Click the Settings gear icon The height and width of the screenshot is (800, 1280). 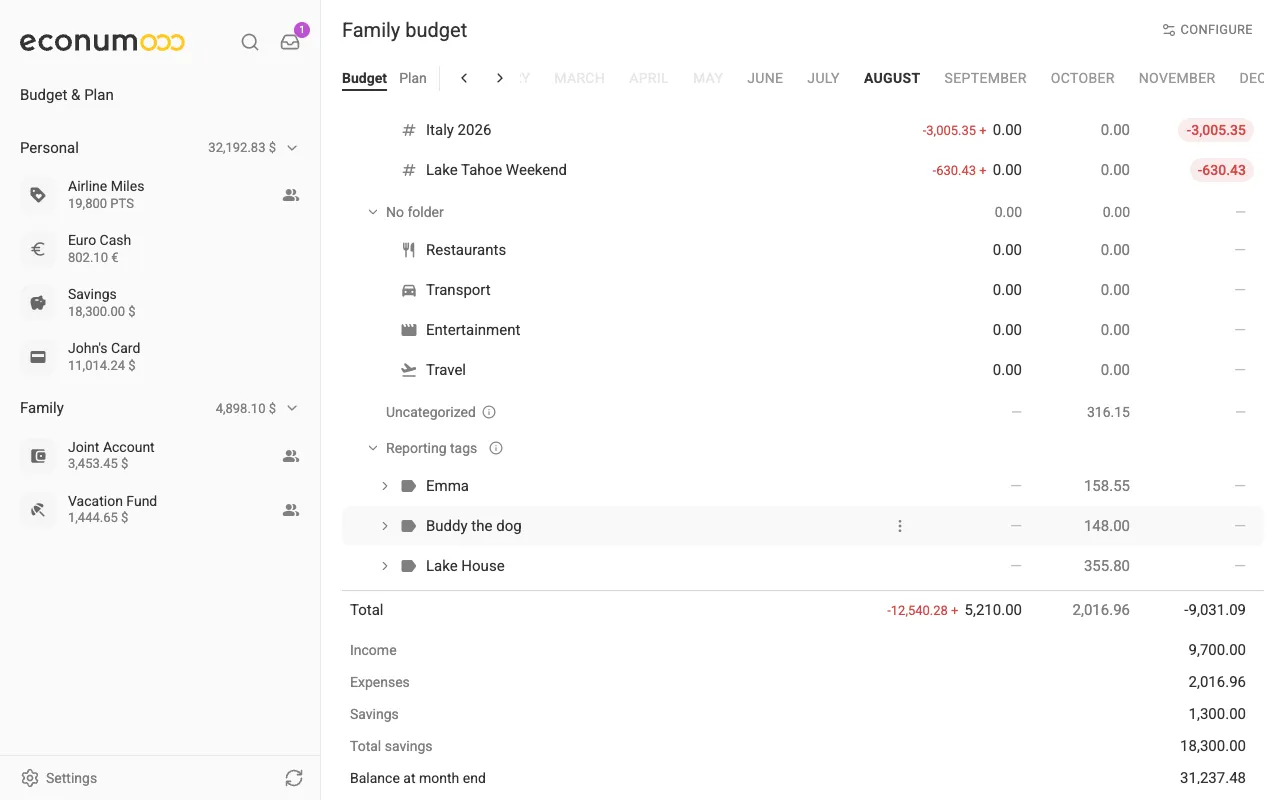(30, 778)
